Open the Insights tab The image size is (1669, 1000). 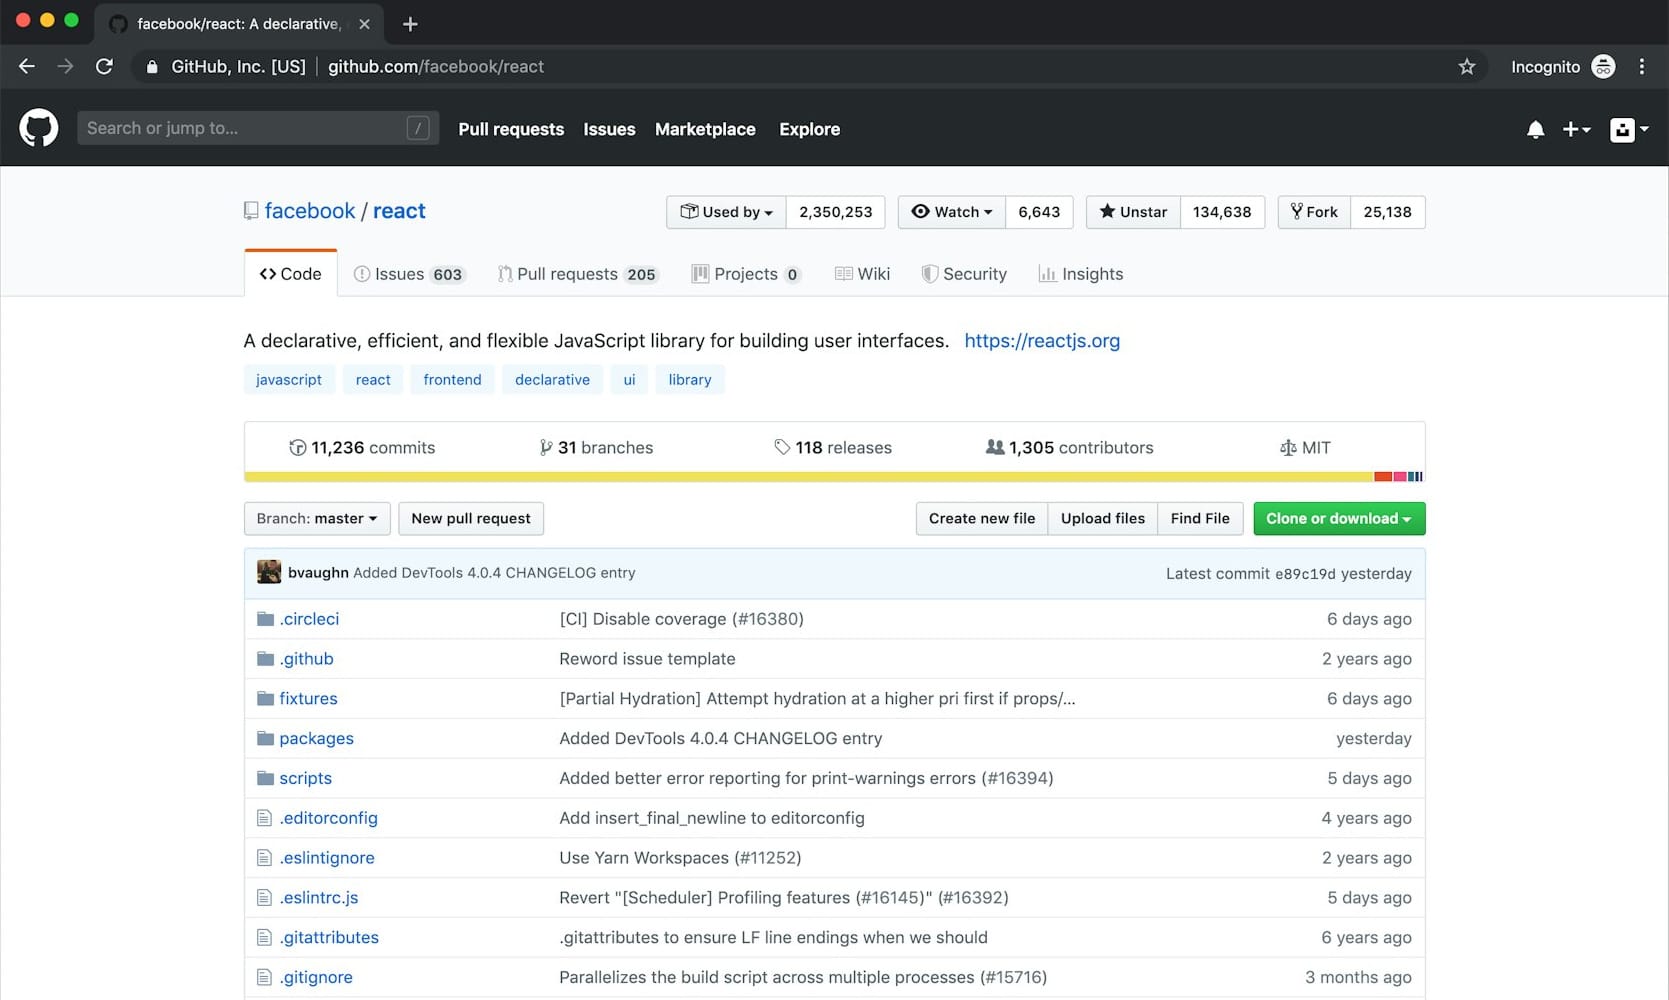(x=1081, y=274)
